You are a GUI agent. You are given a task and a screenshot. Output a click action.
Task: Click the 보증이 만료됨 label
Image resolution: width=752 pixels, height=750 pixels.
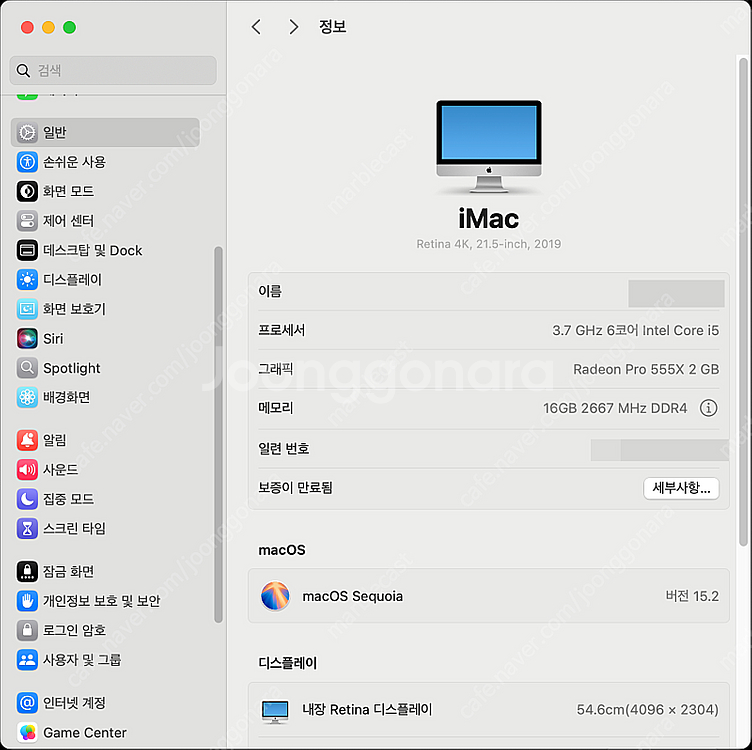(295, 488)
